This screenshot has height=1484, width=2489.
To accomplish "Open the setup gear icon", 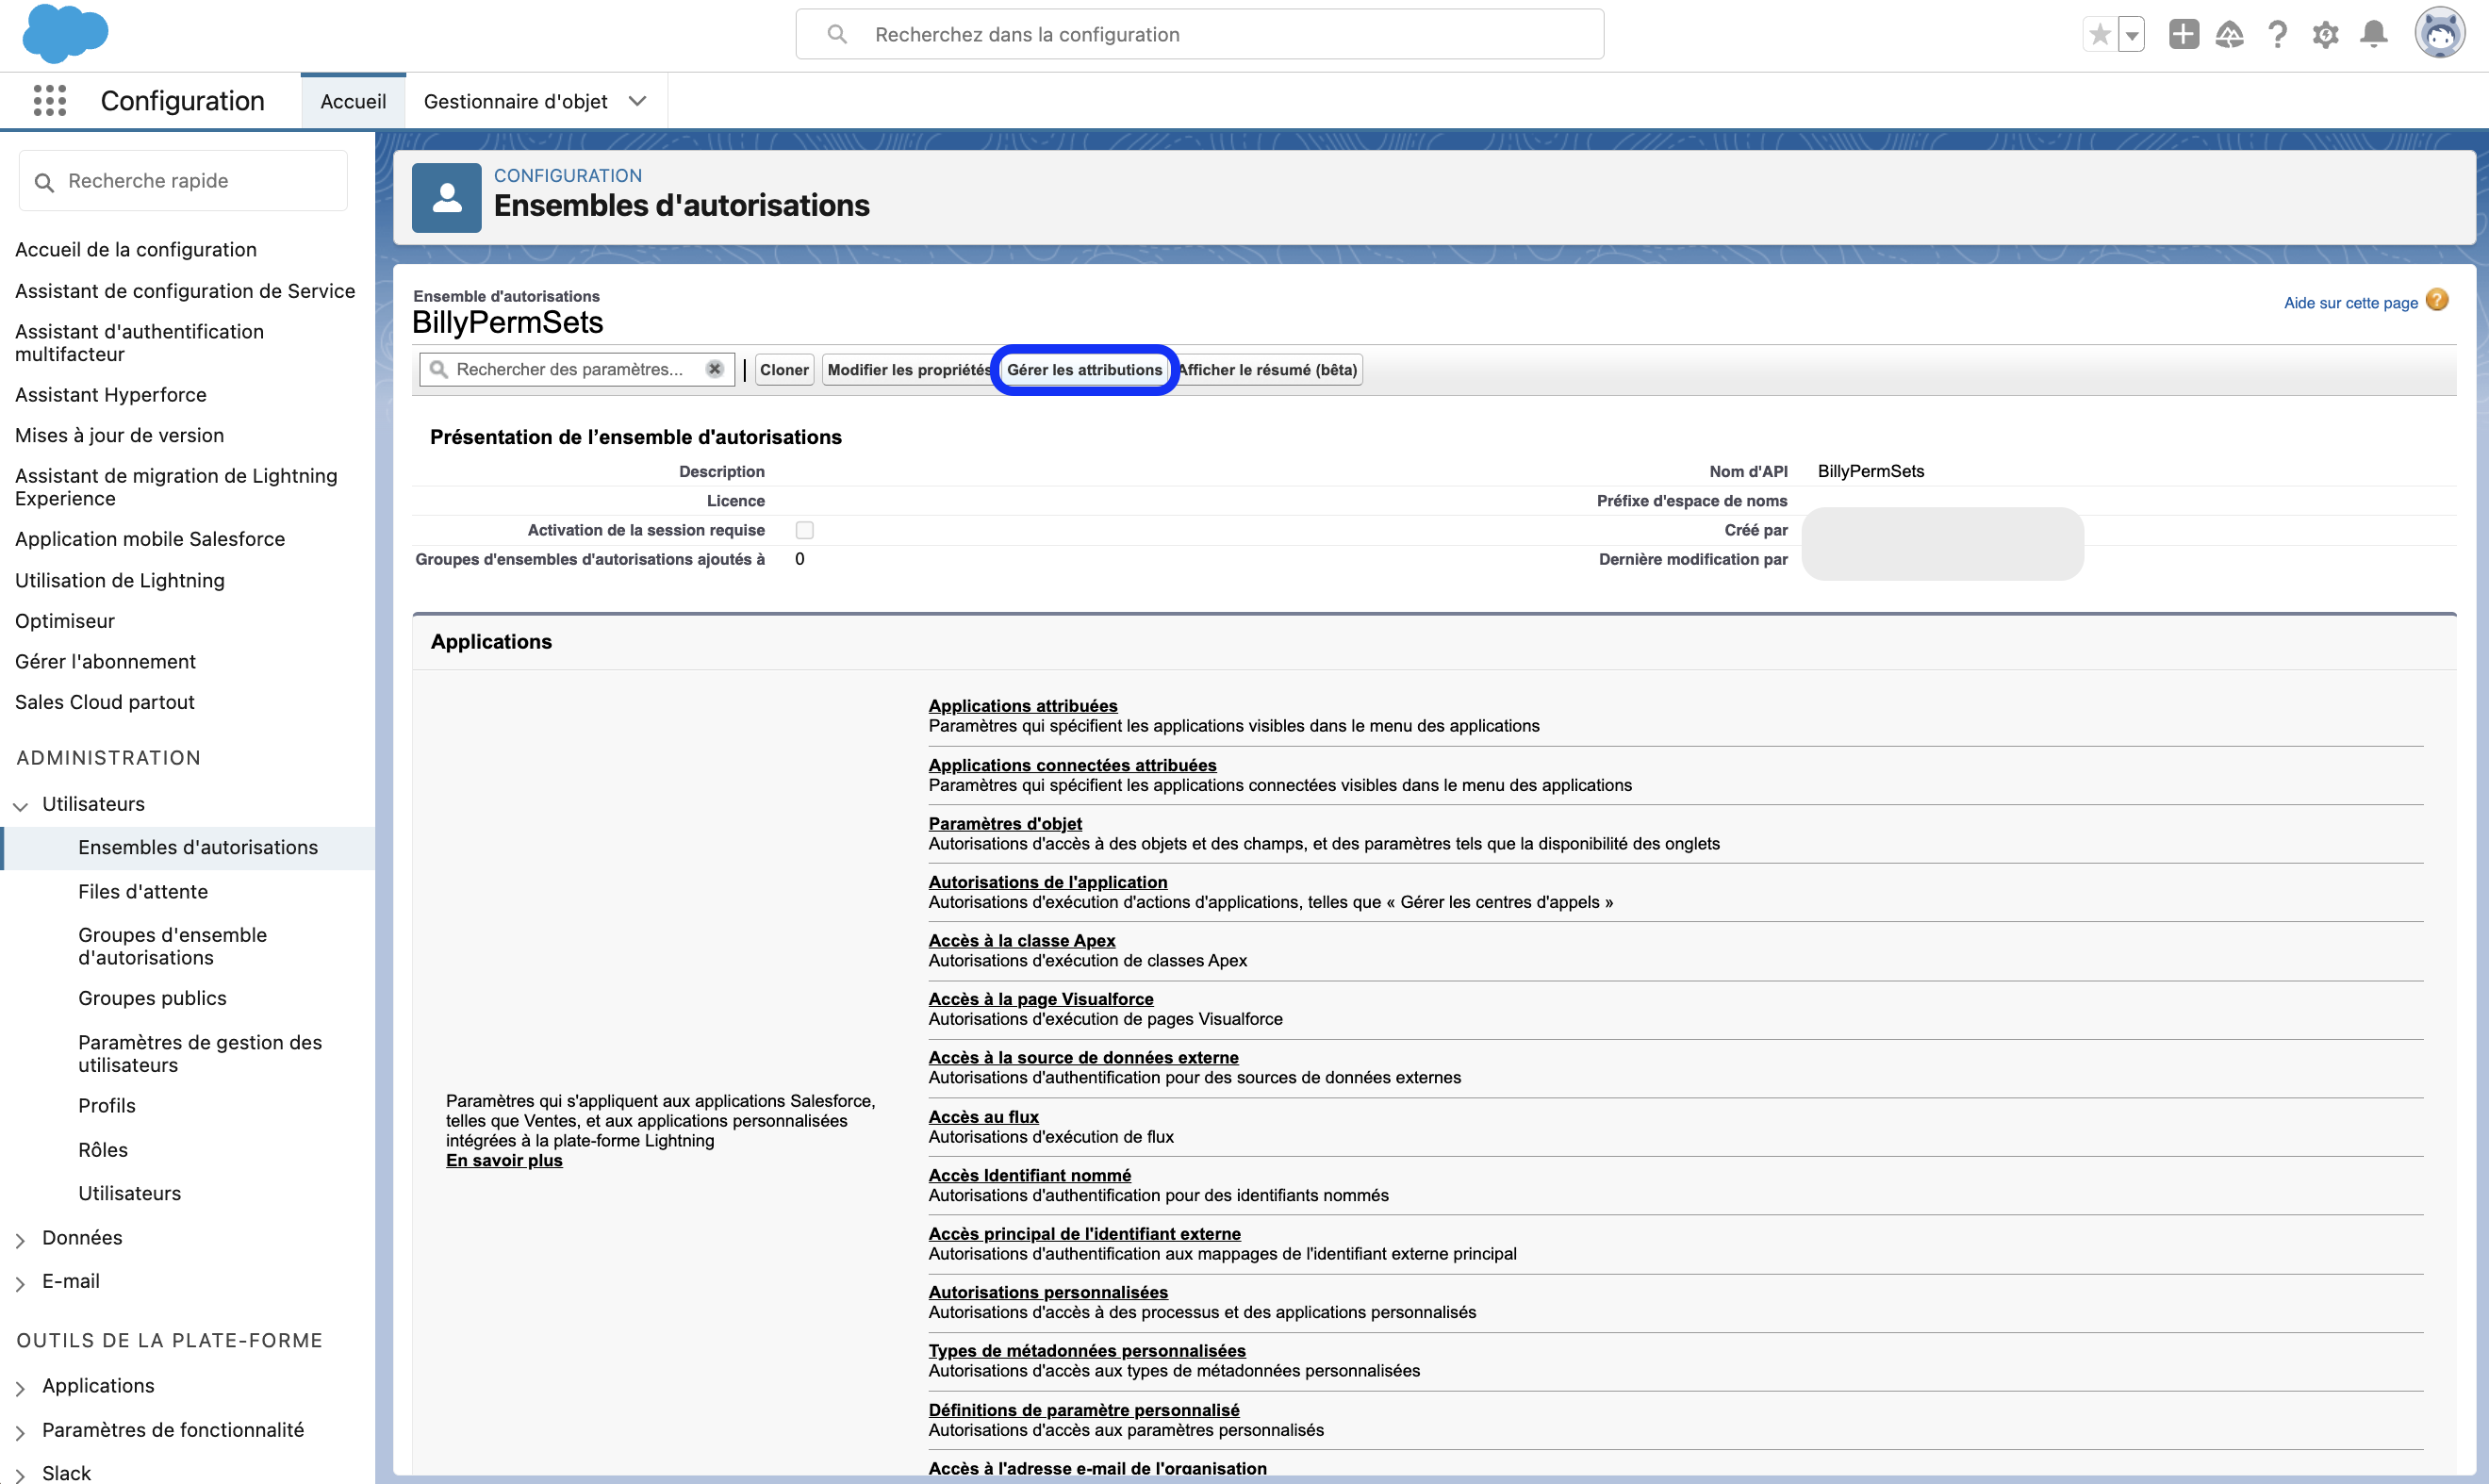I will click(2325, 35).
